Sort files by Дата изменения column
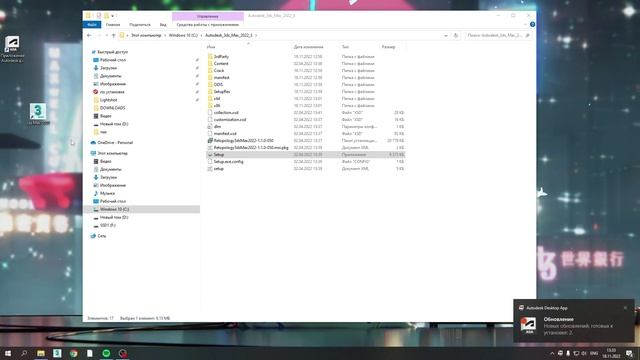Screen dimensions: 640x360 coord(308,47)
